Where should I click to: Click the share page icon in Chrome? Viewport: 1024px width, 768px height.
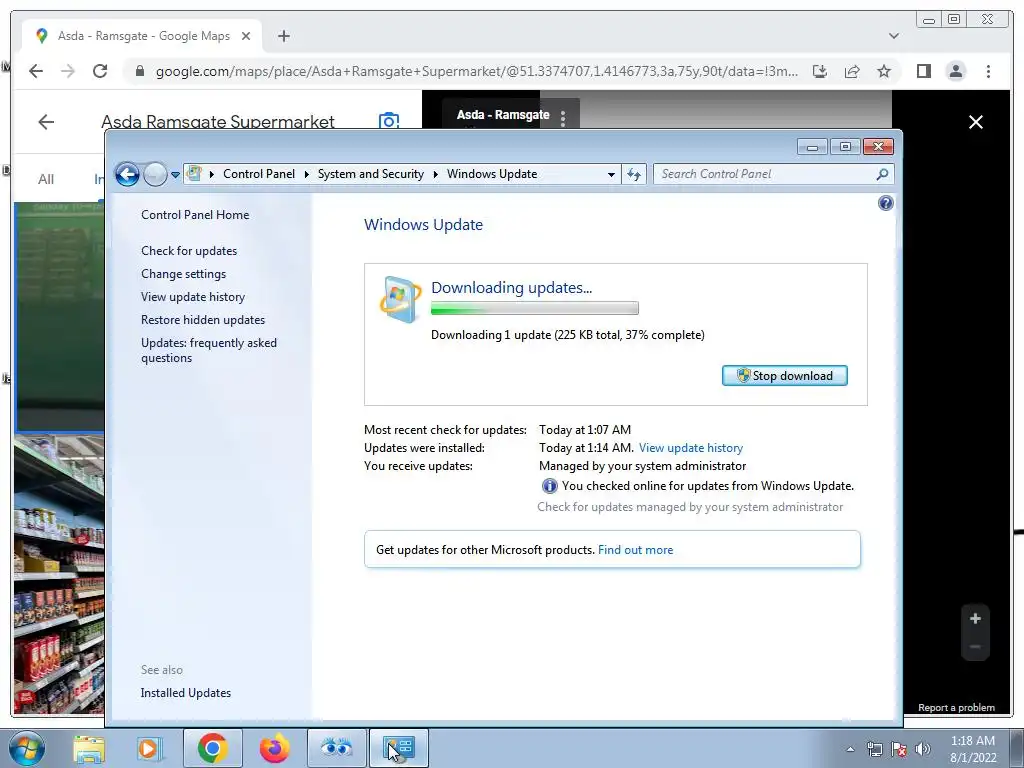[x=852, y=71]
